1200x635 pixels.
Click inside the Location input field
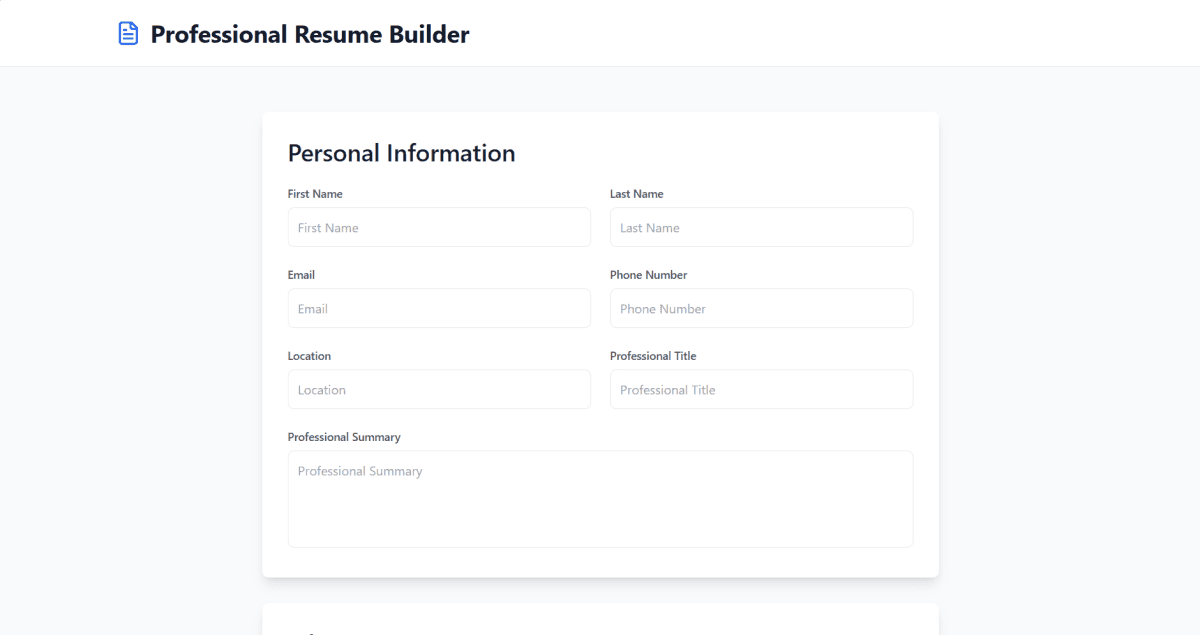coord(439,389)
